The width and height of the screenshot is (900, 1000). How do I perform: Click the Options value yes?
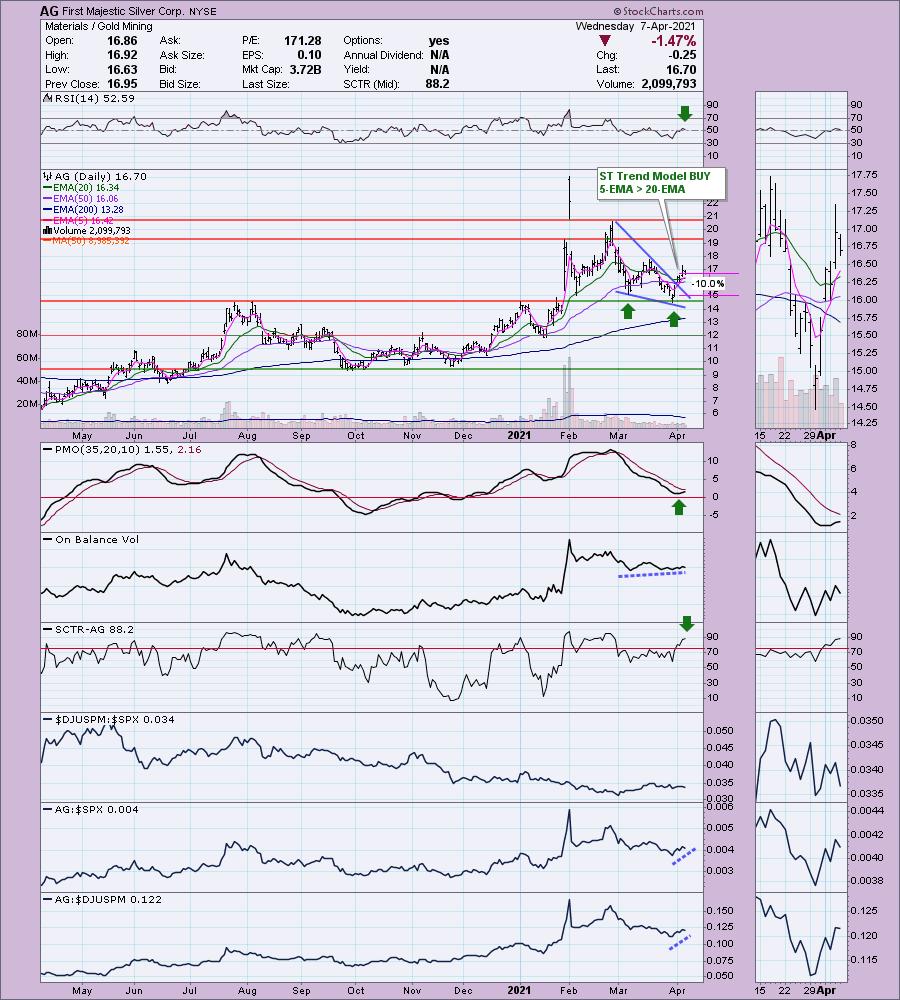click(439, 40)
